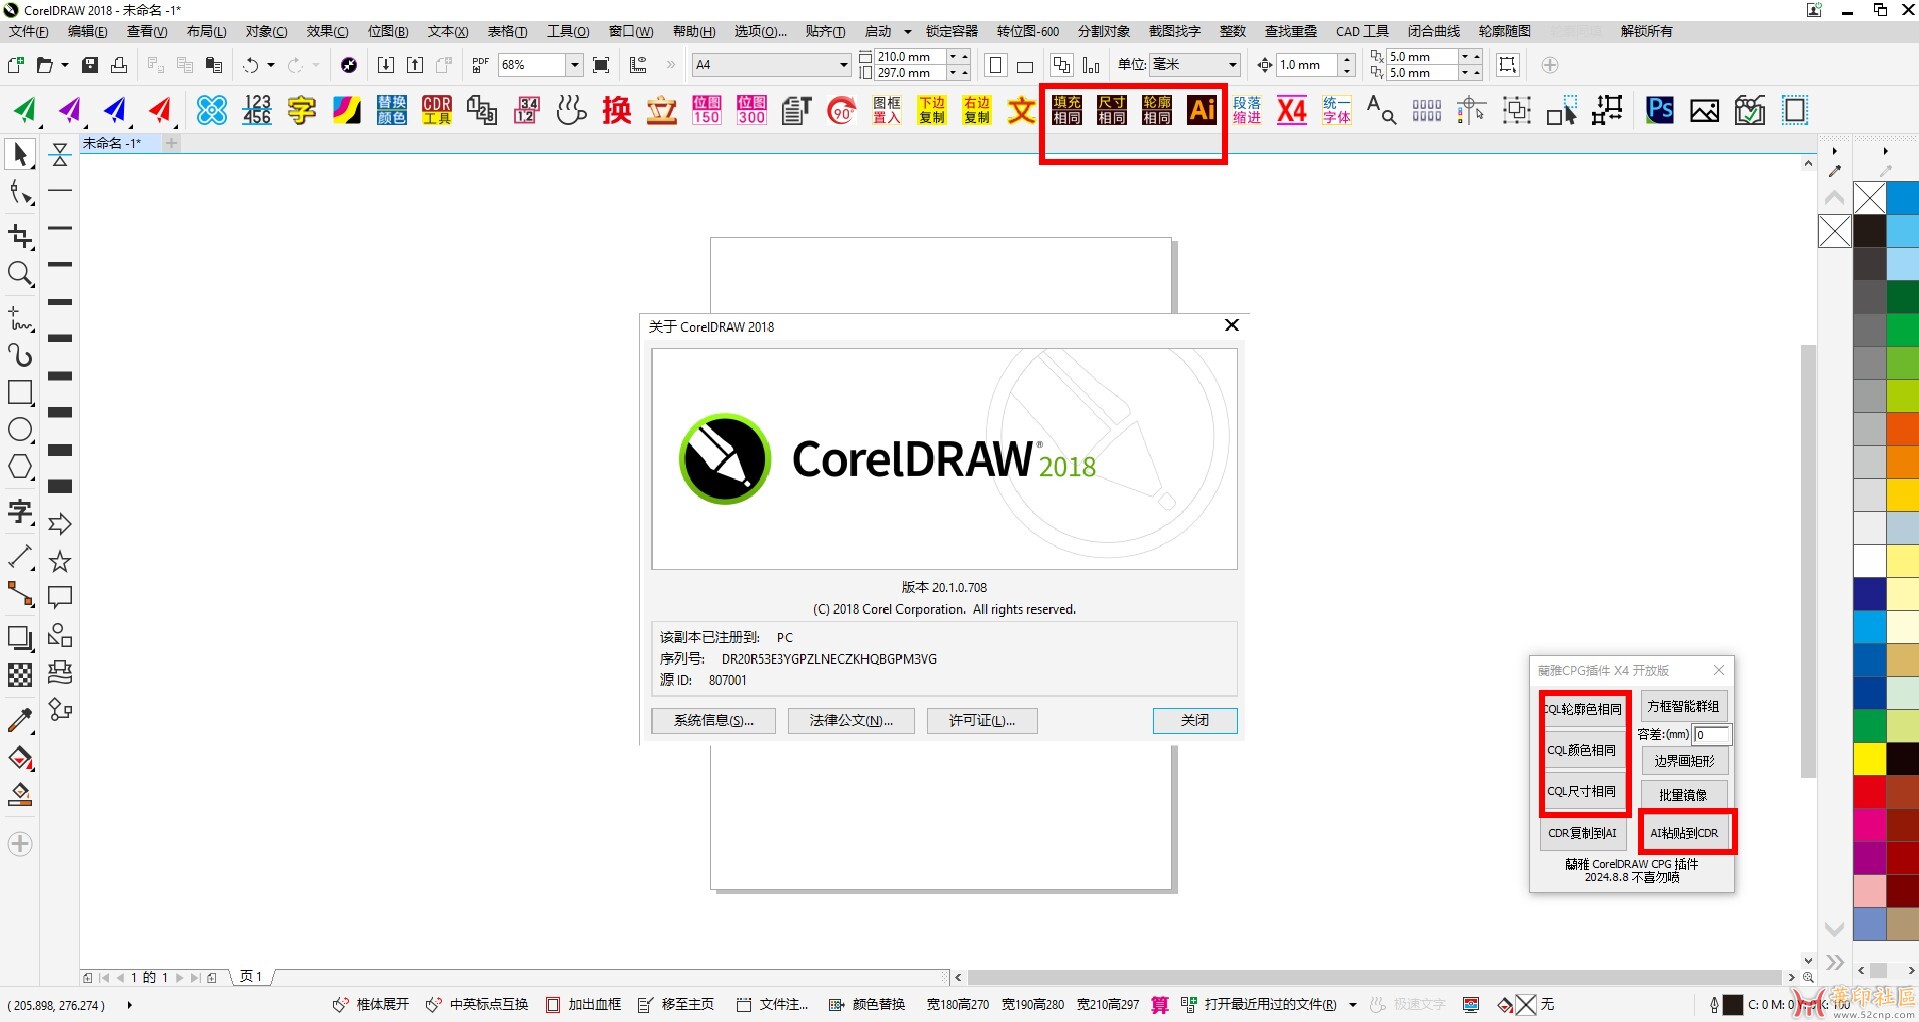Expand standard toolbar overflow chevron
Screen dimensions: 1919x1022
pyautogui.click(x=670, y=65)
